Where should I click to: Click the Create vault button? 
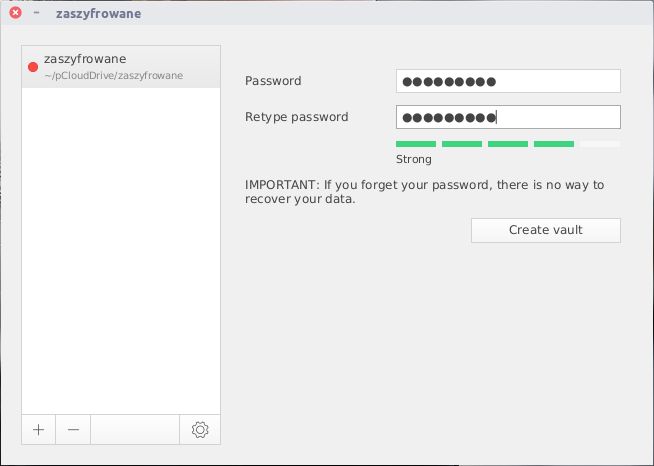pyautogui.click(x=546, y=230)
